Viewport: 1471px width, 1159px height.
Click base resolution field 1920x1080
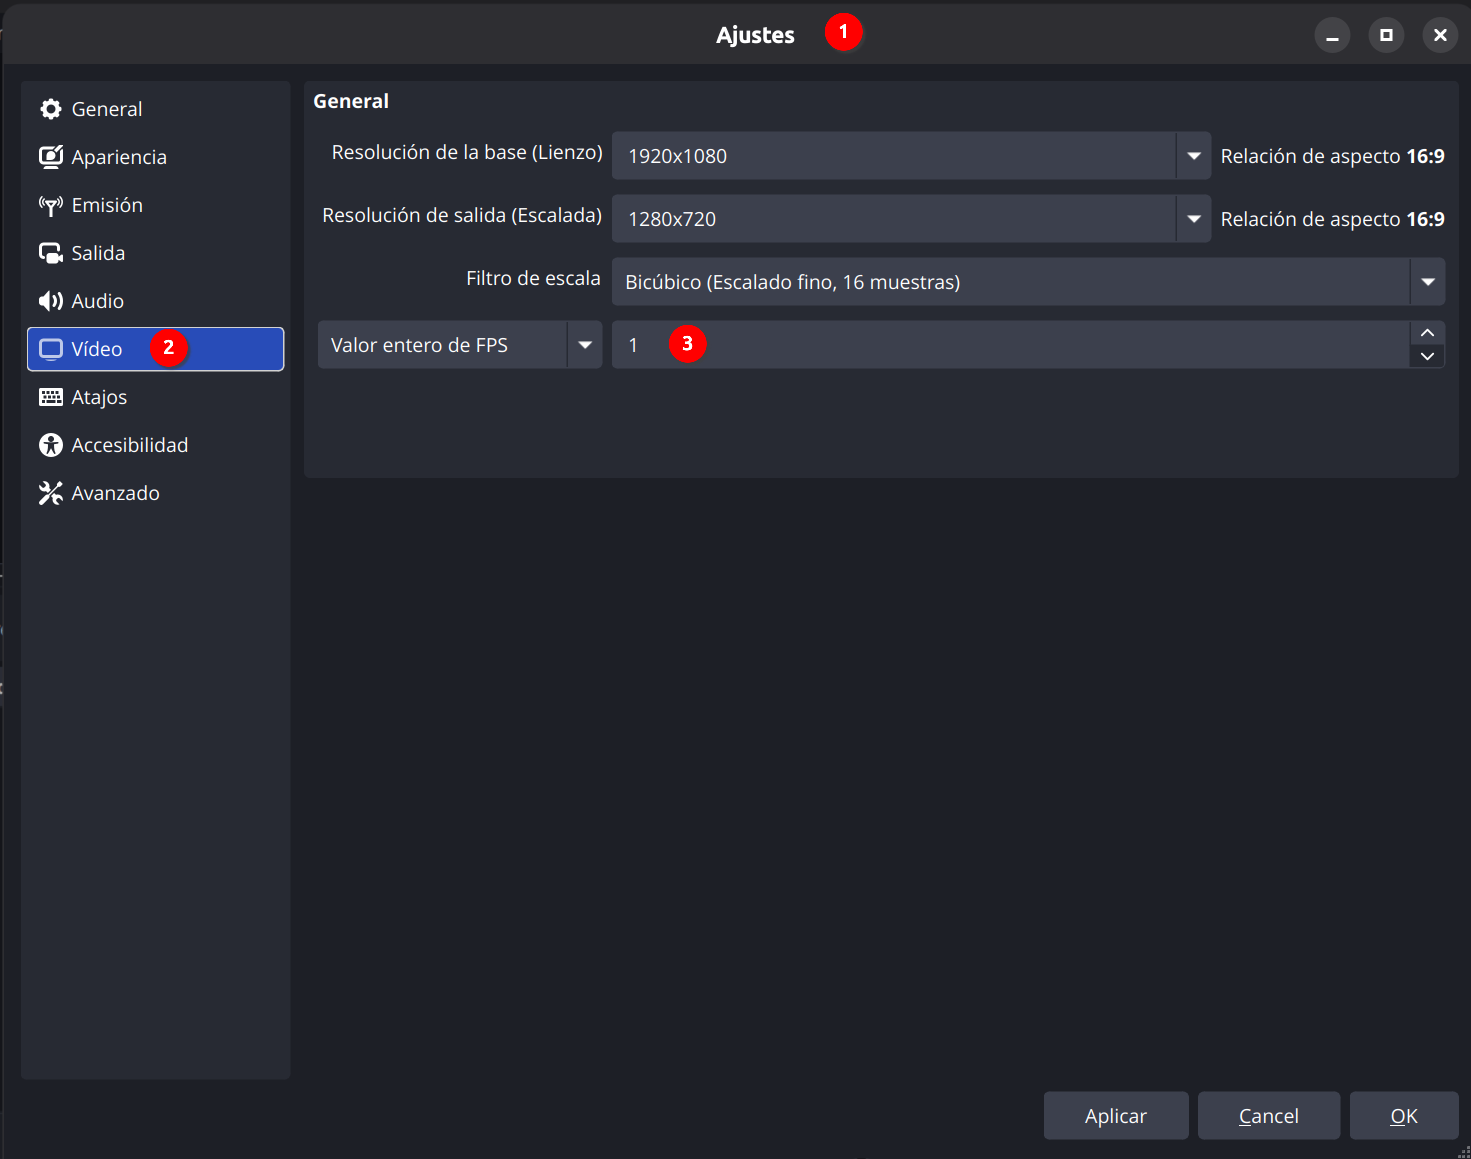[x=894, y=156]
